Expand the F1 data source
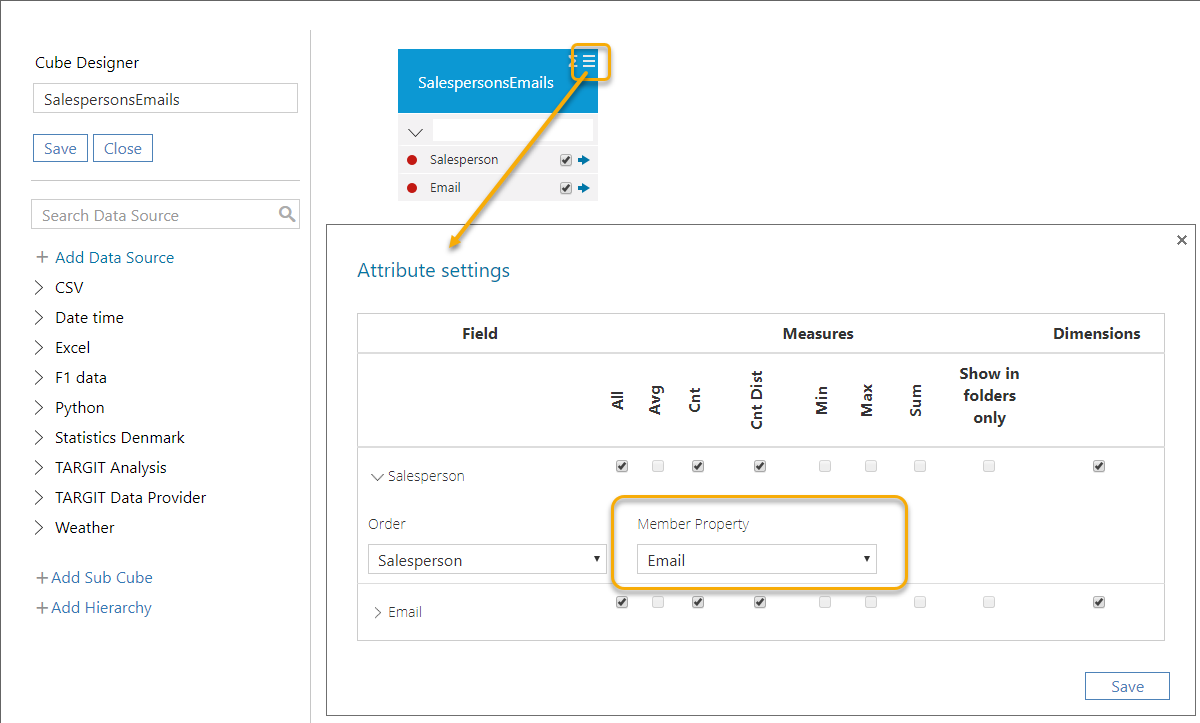Screen dimensions: 1200x723 [39, 377]
